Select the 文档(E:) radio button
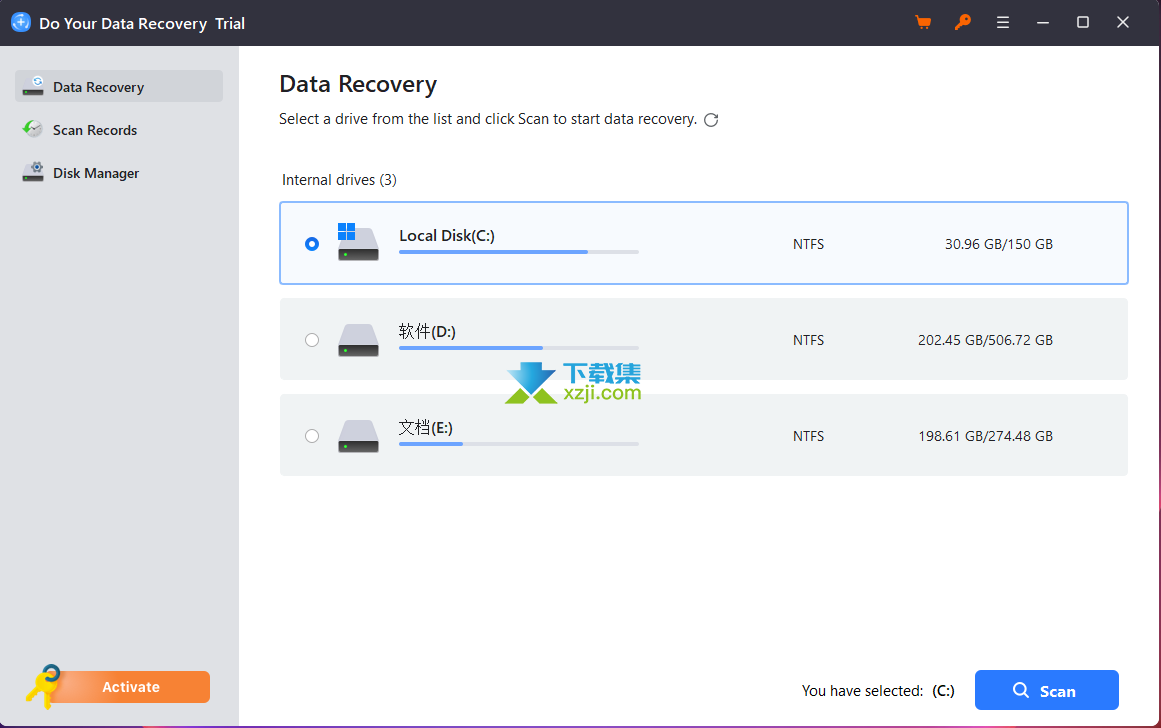 click(312, 436)
